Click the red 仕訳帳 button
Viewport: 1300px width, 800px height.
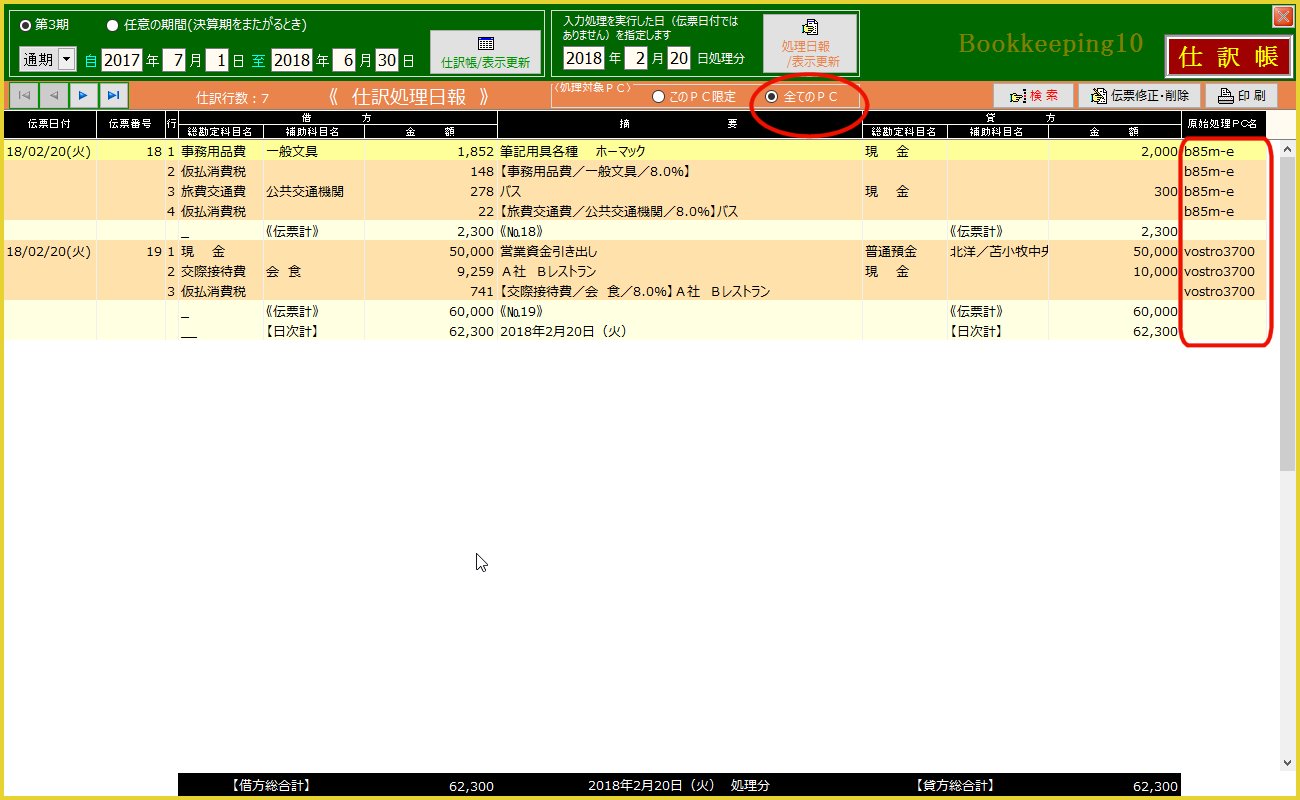(x=1228, y=57)
